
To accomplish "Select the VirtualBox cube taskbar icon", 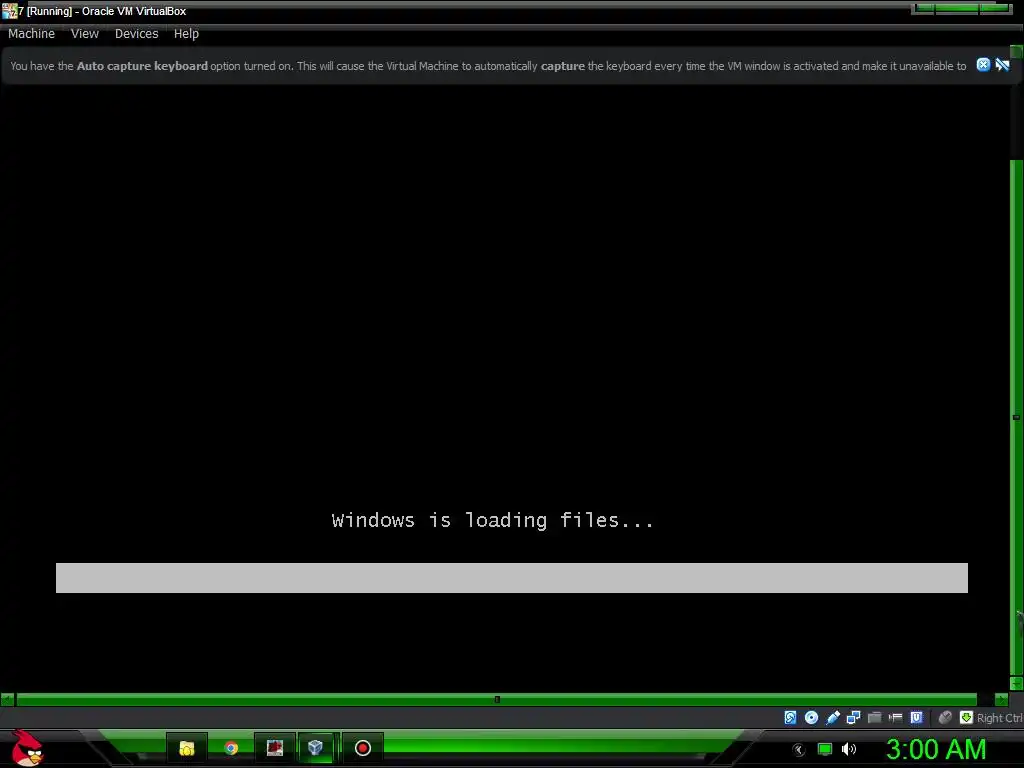I will [x=316, y=748].
